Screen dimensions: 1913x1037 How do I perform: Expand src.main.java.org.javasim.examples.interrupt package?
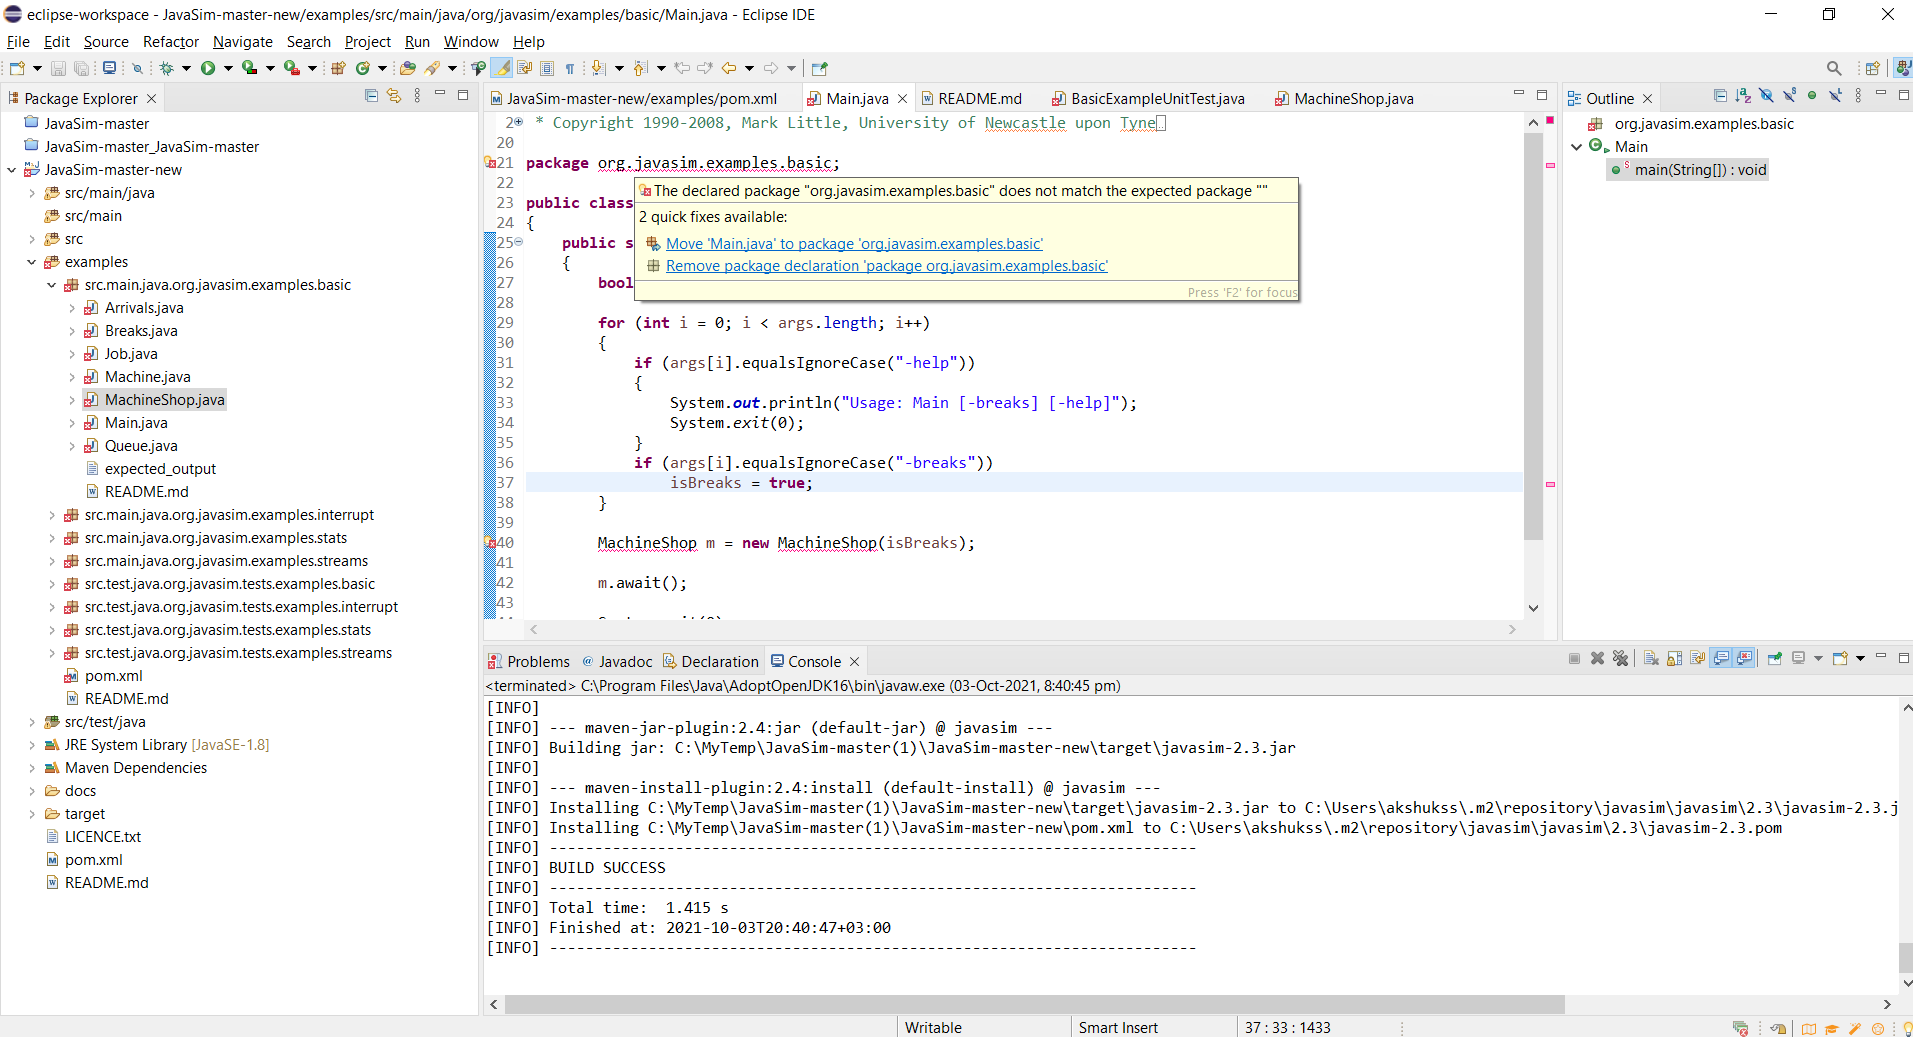pyautogui.click(x=51, y=515)
